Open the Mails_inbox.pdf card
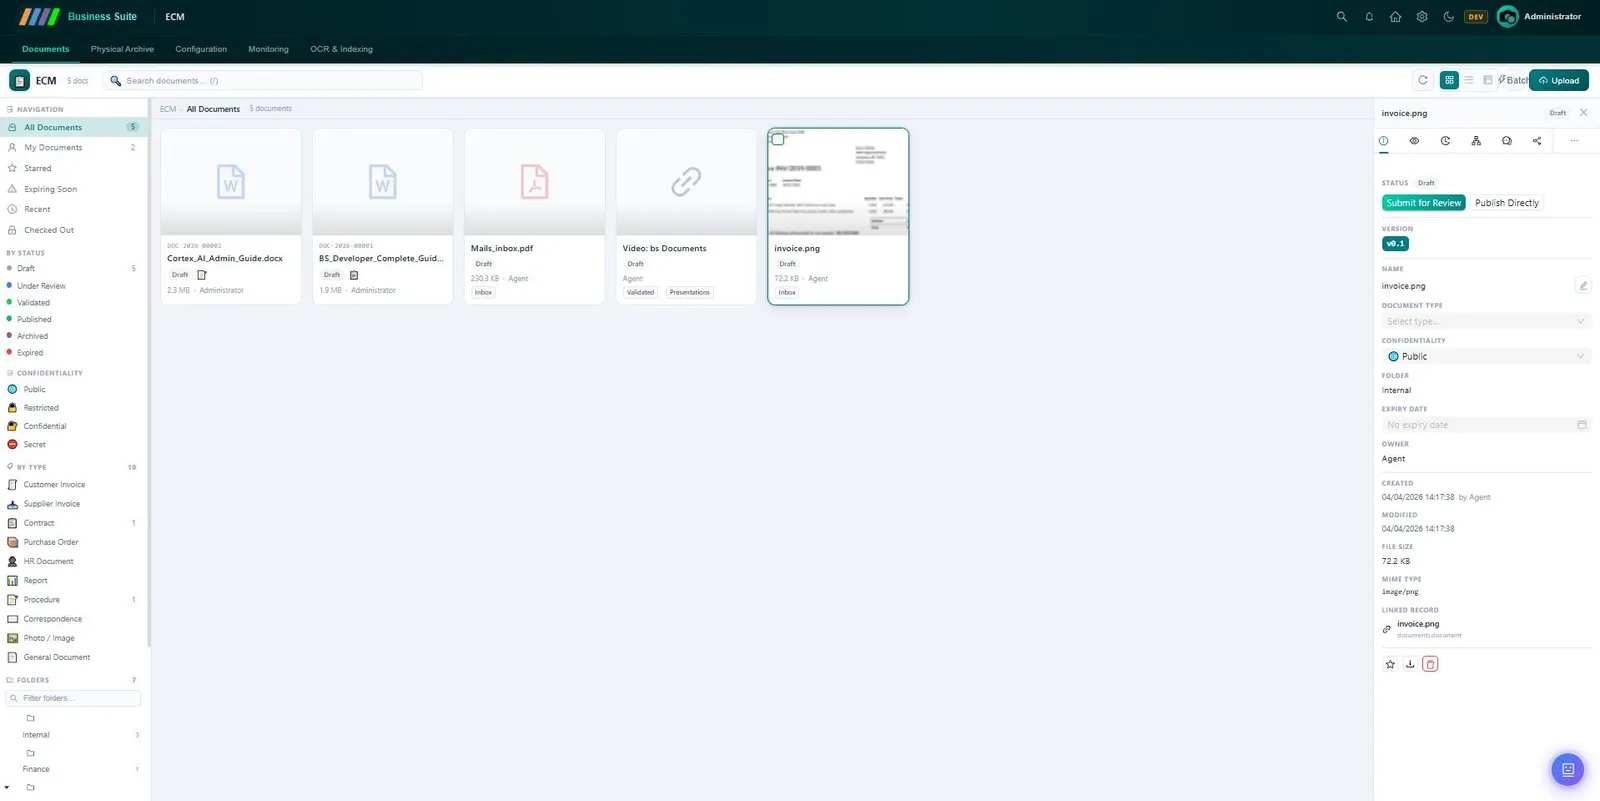 (x=535, y=216)
